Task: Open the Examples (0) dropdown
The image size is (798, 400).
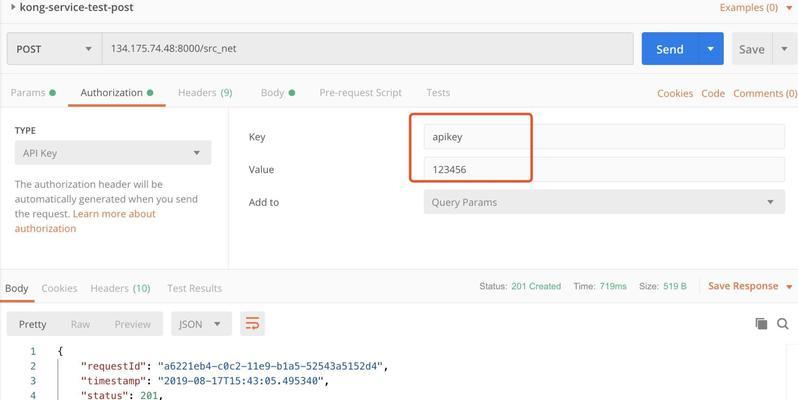Action: click(756, 8)
